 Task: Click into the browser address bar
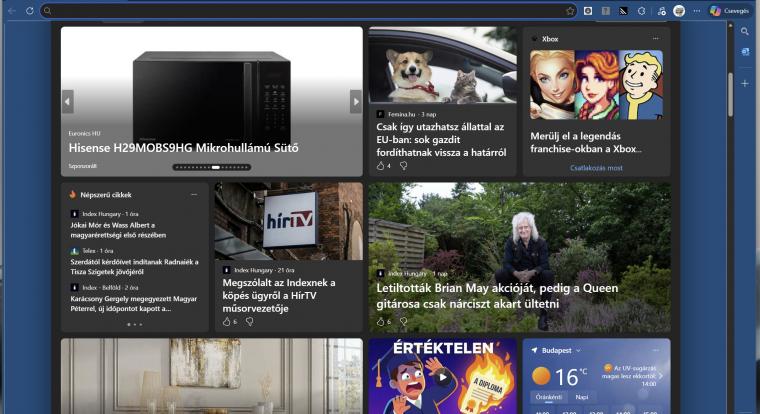tap(308, 11)
